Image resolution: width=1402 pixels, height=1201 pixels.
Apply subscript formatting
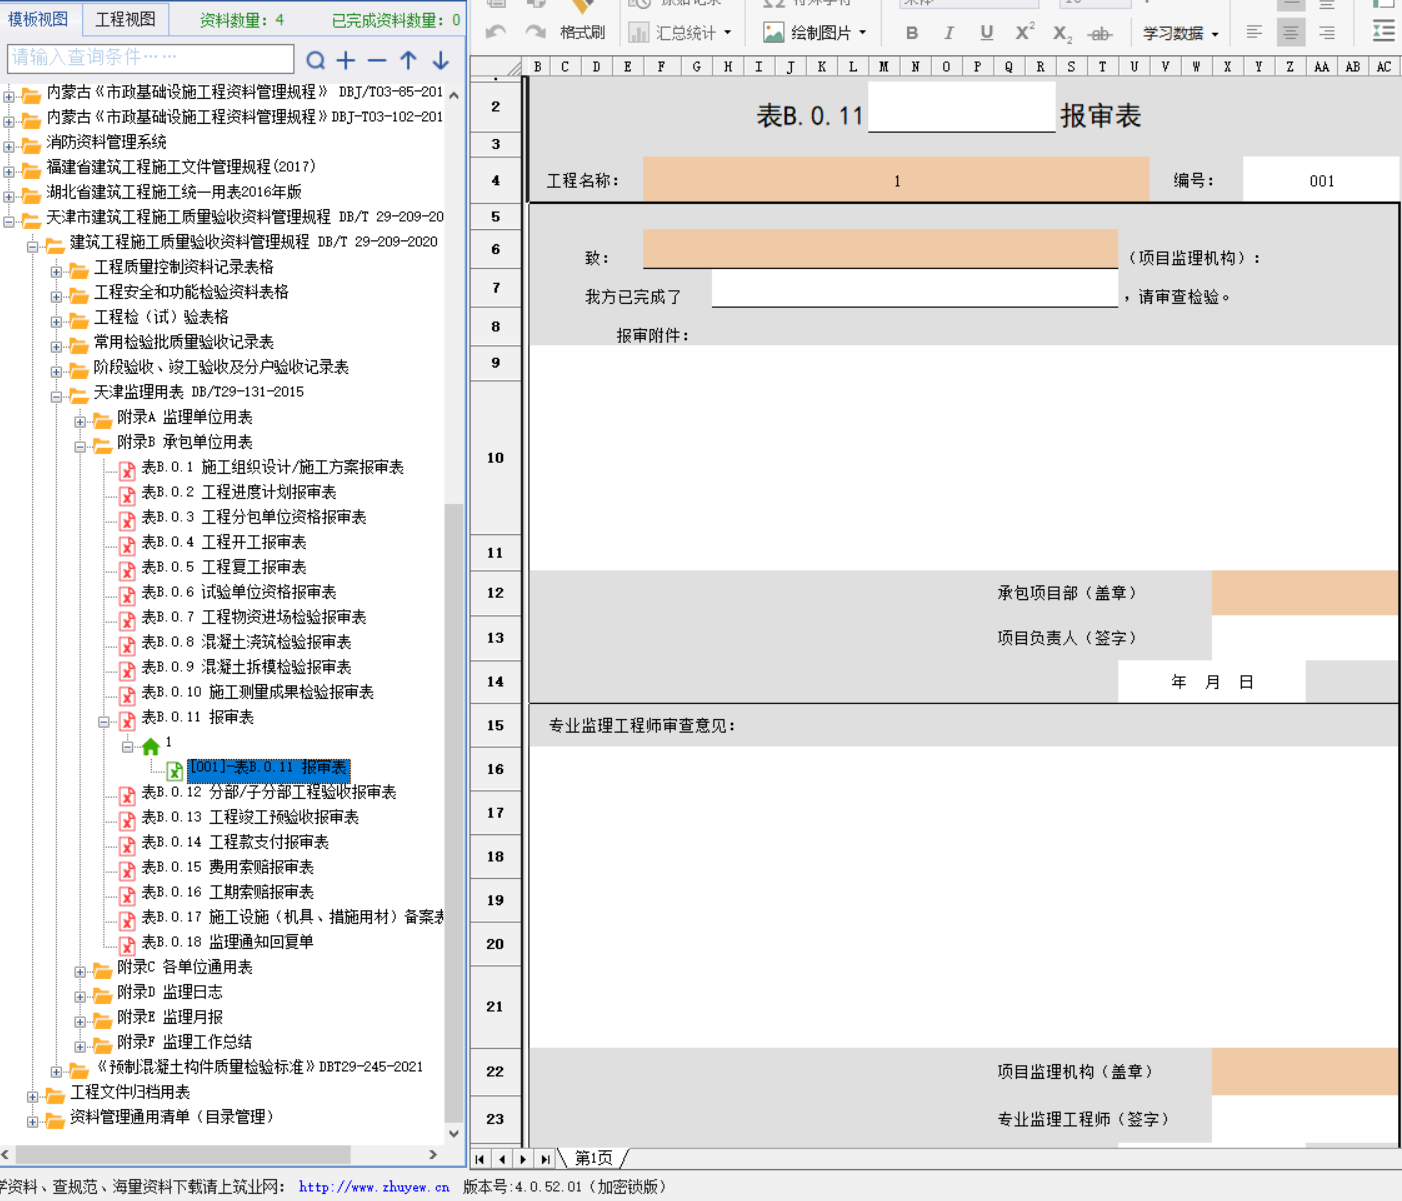pyautogui.click(x=1062, y=34)
